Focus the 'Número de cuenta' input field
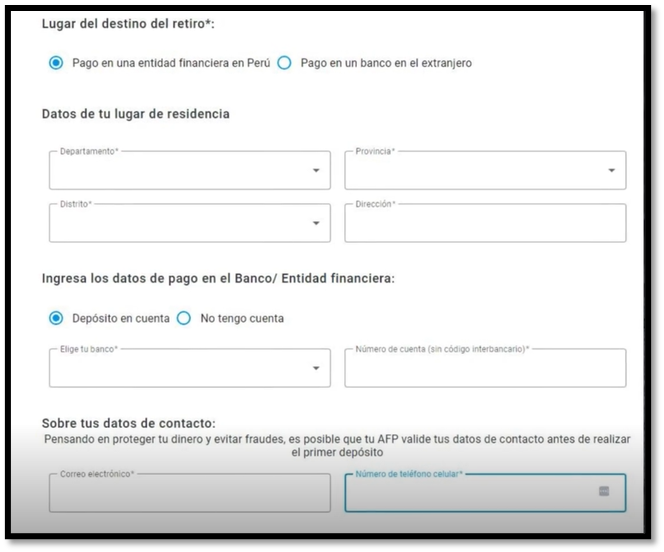The height and width of the screenshot is (552, 664). (485, 371)
